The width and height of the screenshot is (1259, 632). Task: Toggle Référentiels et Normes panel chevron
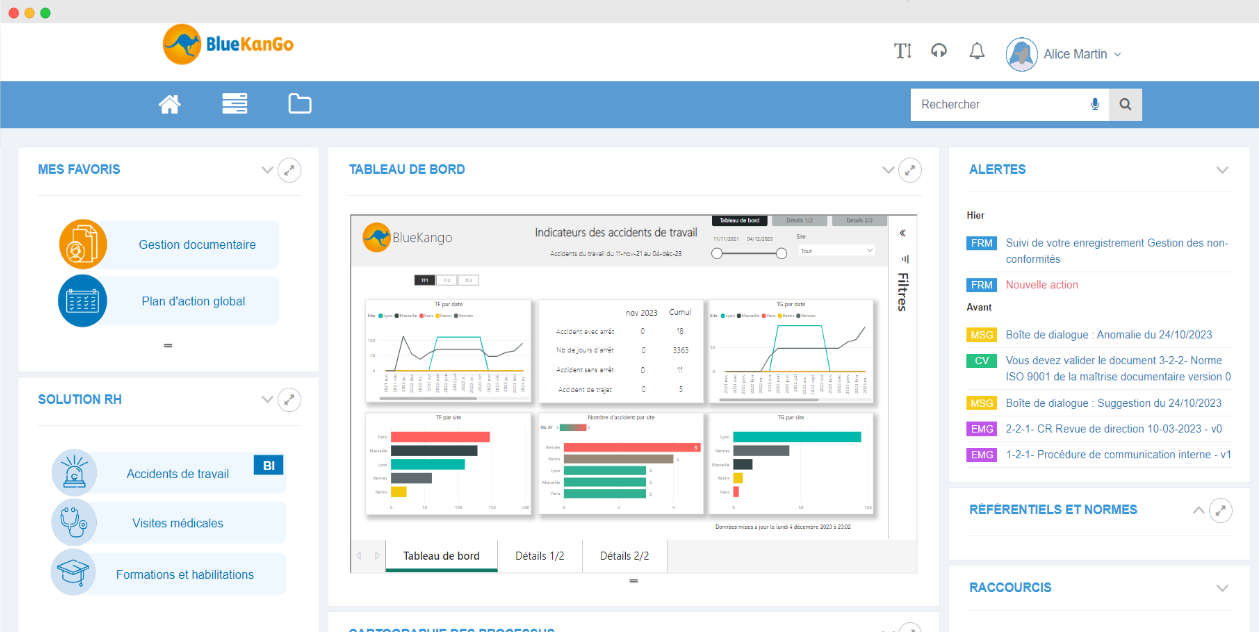click(x=1199, y=510)
